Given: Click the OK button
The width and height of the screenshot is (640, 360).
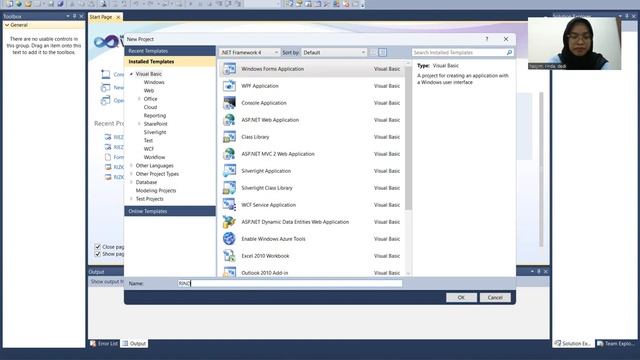Looking at the screenshot, I should (x=461, y=298).
